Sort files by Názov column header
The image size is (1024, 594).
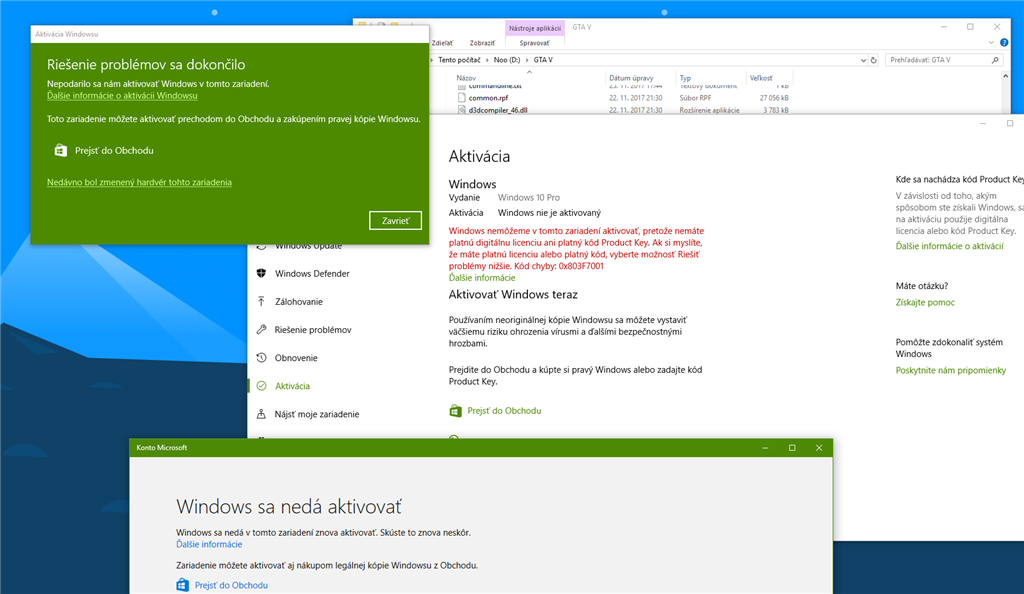466,78
